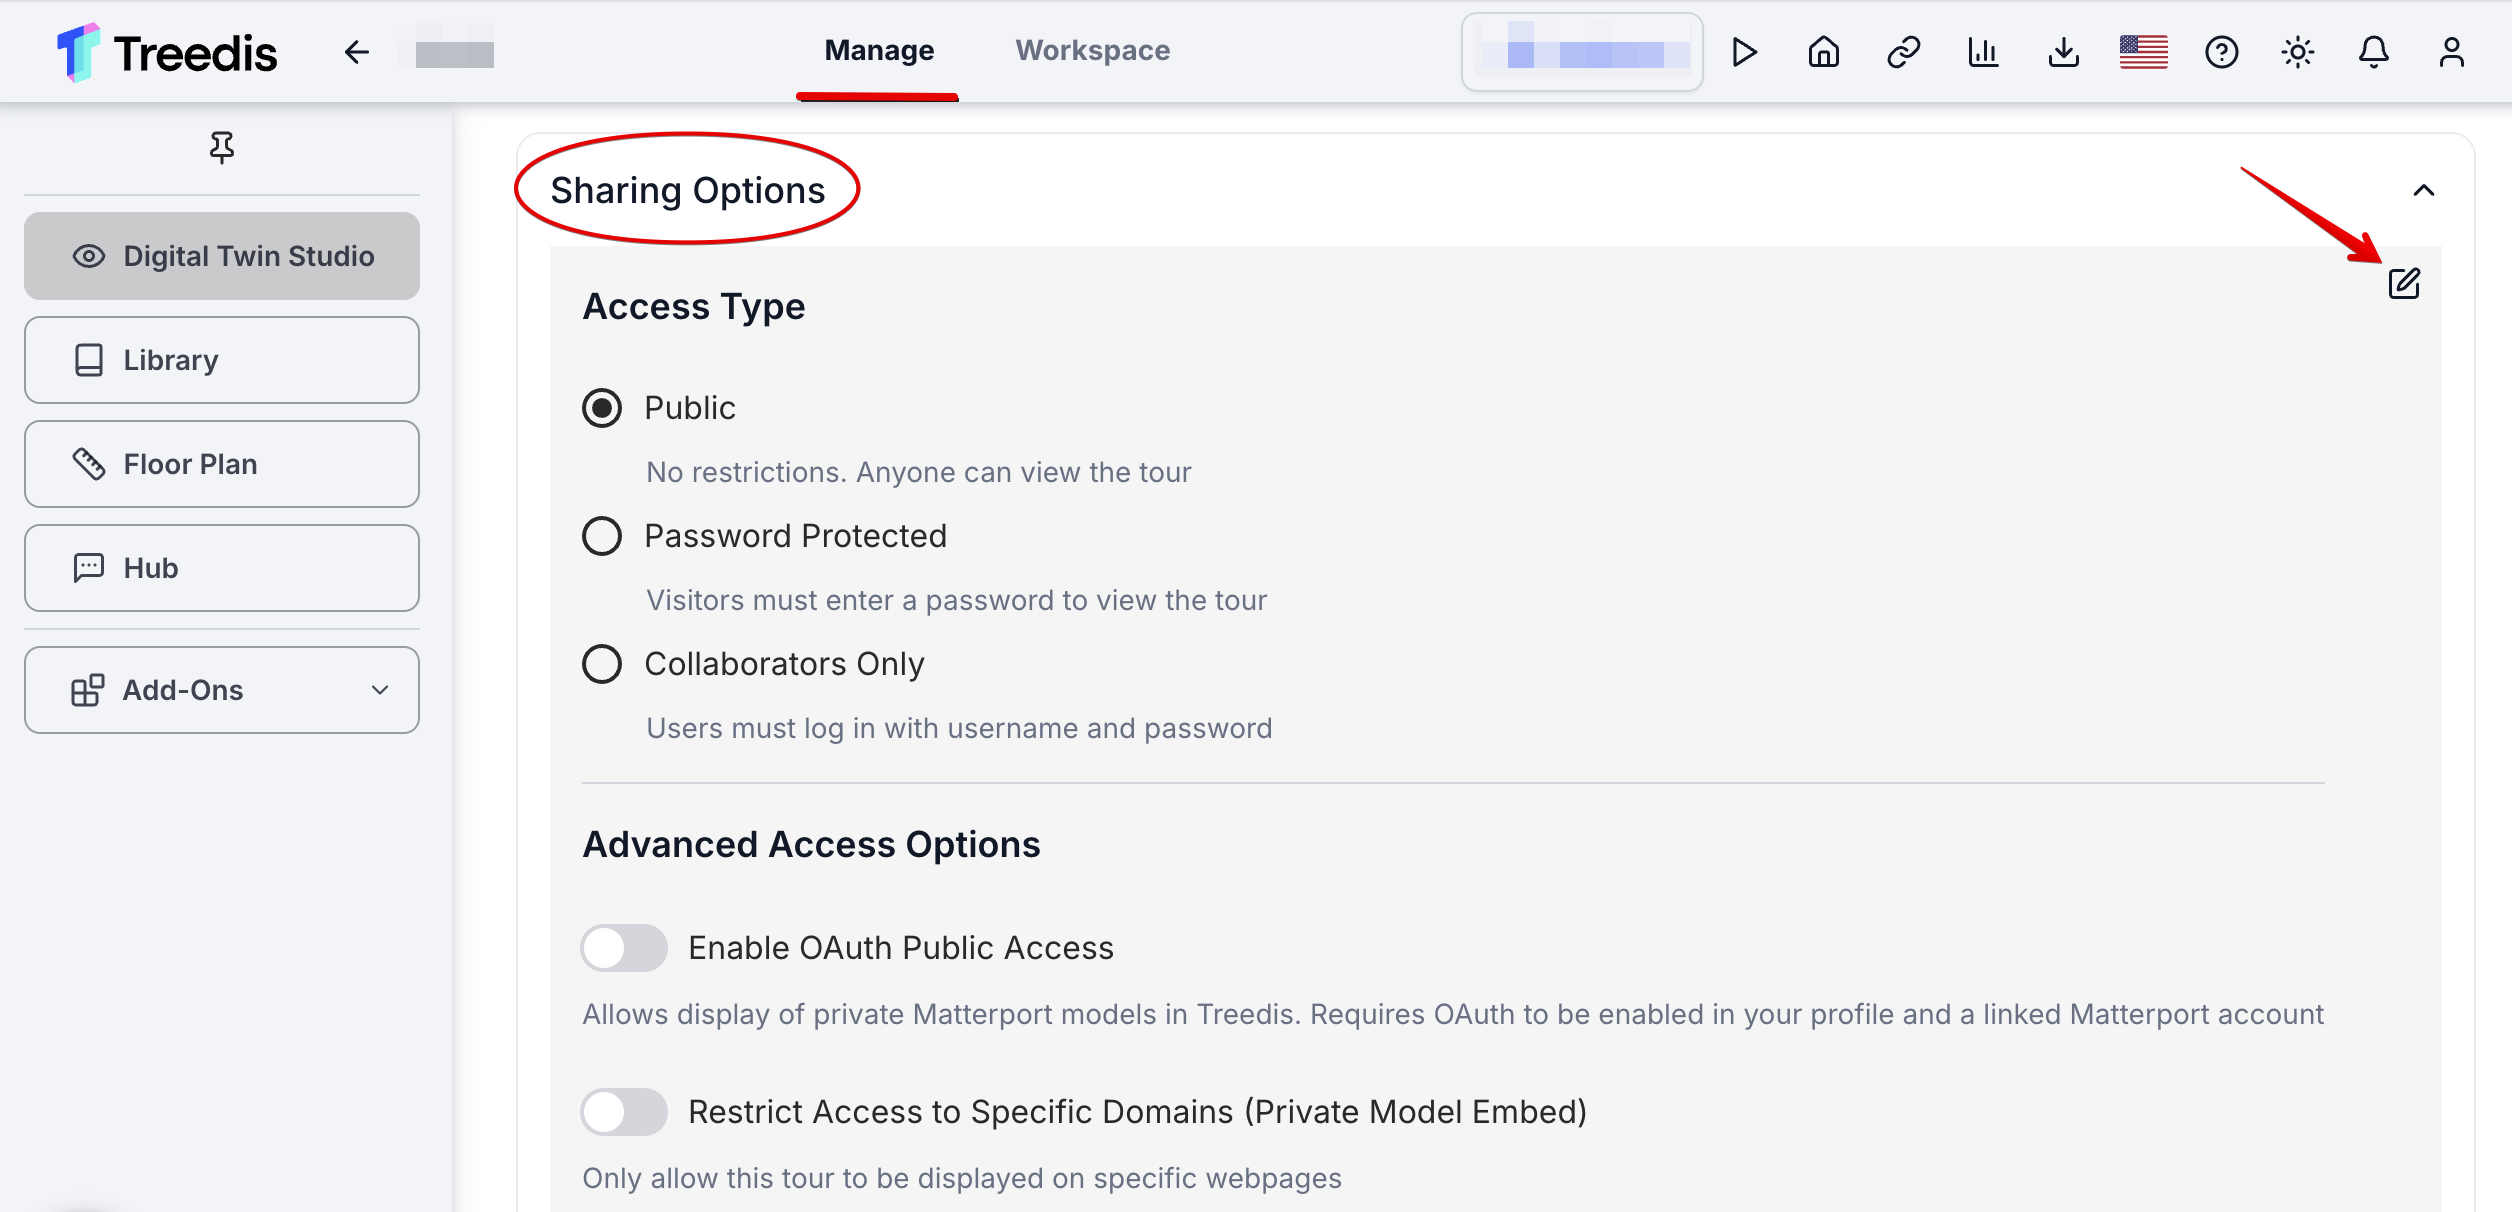2512x1212 pixels.
Task: Click the Library sidebar button
Action: [x=222, y=360]
